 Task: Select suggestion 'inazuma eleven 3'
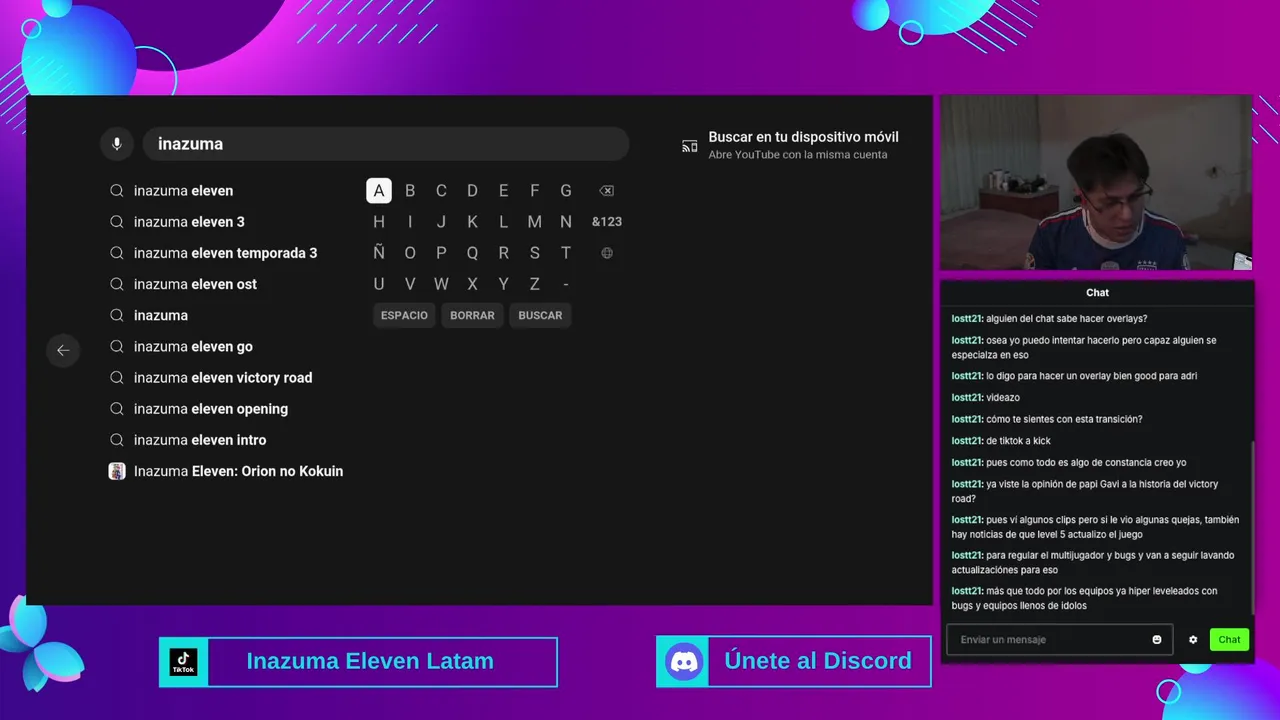pos(189,222)
